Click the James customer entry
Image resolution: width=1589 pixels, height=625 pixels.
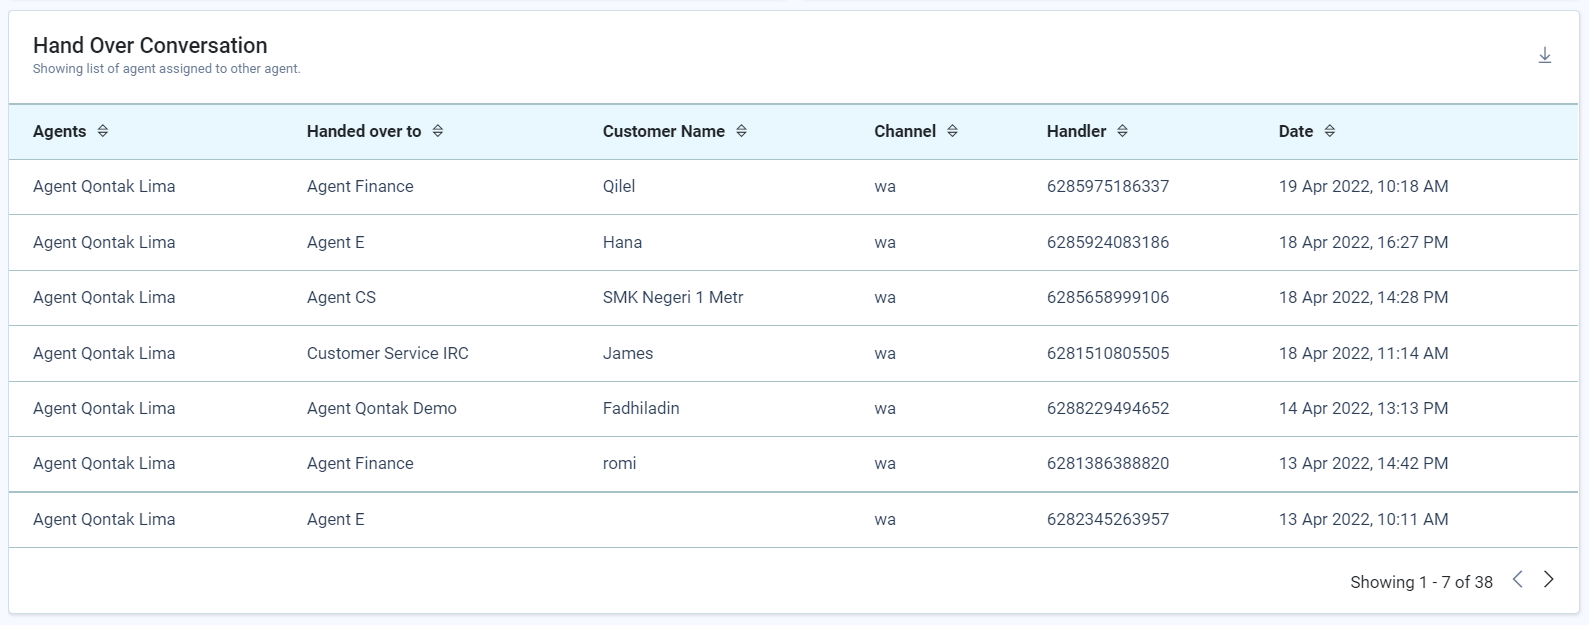click(x=627, y=353)
